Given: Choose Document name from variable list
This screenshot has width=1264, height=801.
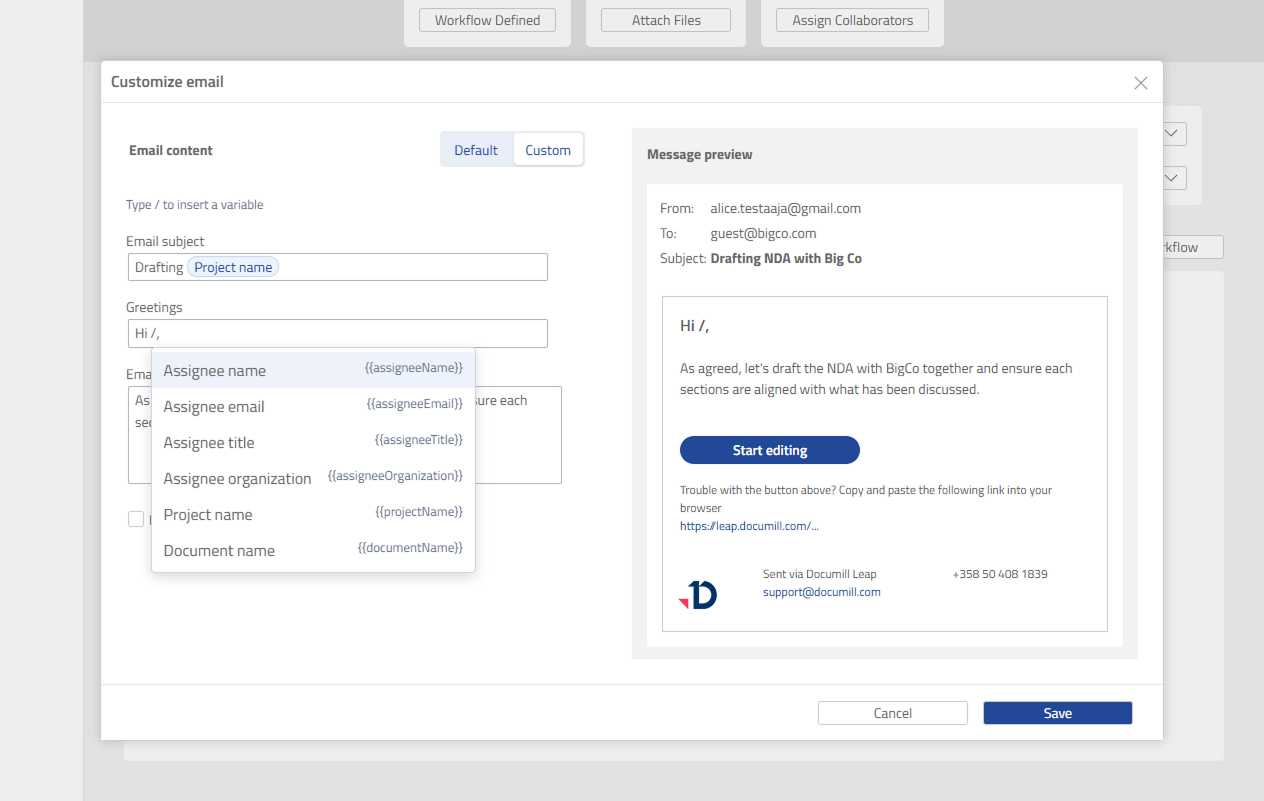Looking at the screenshot, I should click(313, 550).
